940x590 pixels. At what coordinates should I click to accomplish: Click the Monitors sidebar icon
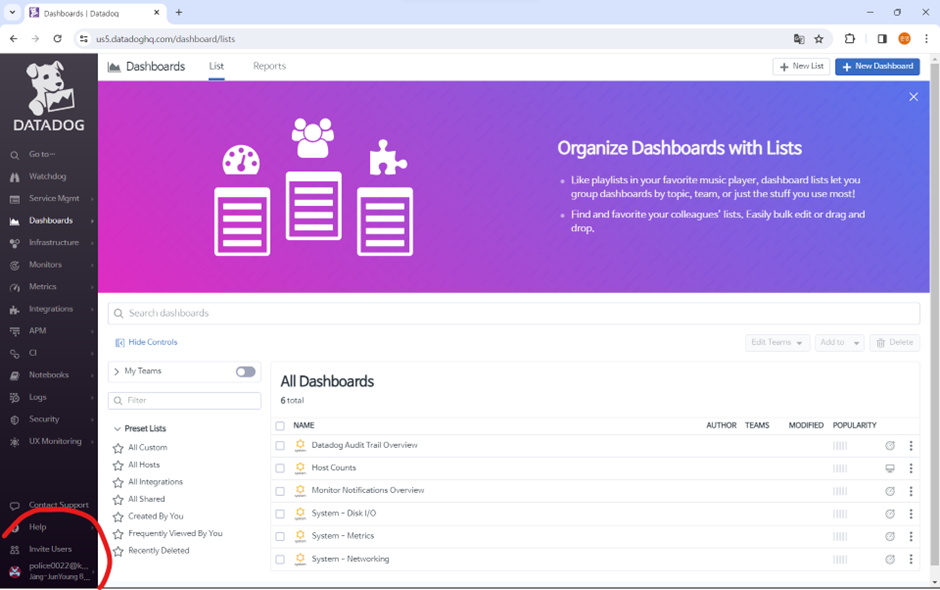(14, 265)
